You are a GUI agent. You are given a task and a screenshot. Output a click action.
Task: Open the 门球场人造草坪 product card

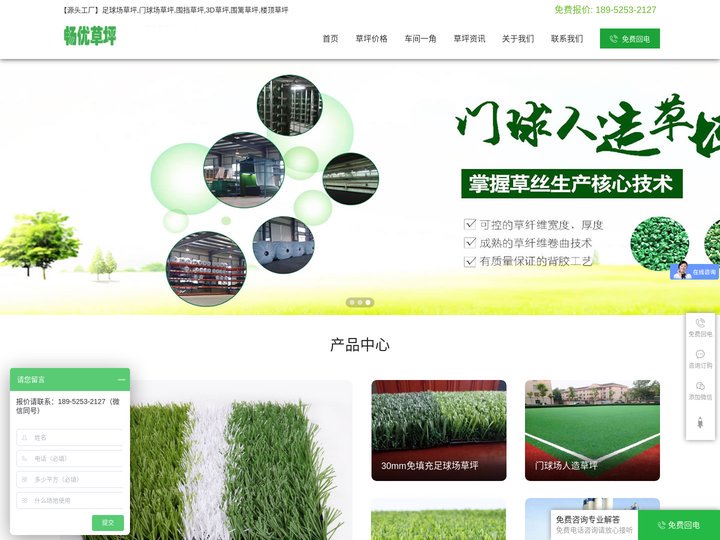click(x=592, y=430)
